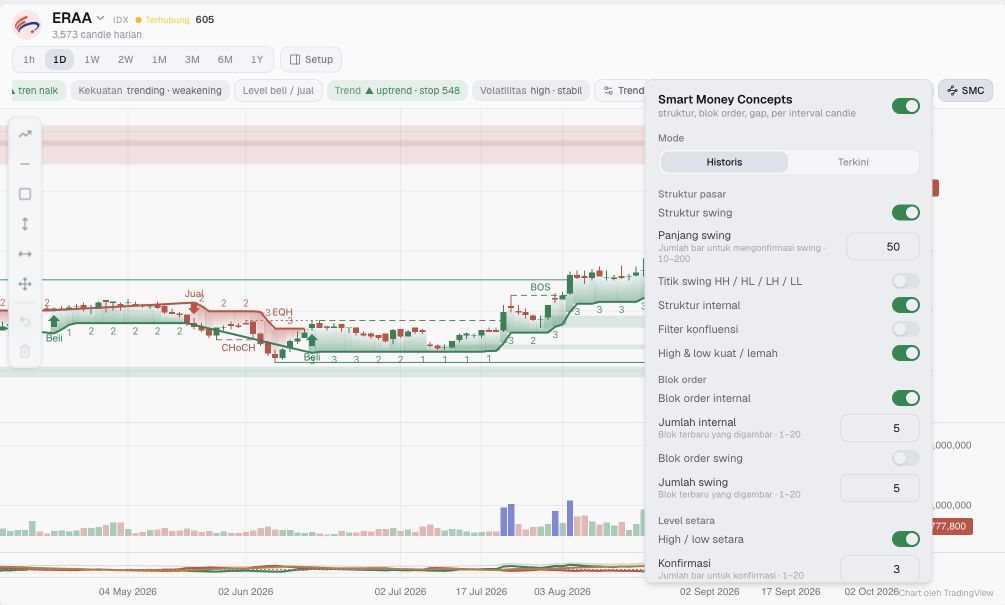This screenshot has width=1005, height=605.
Task: Click the '03 Aug 2026' date label
Action: pyautogui.click(x=562, y=592)
